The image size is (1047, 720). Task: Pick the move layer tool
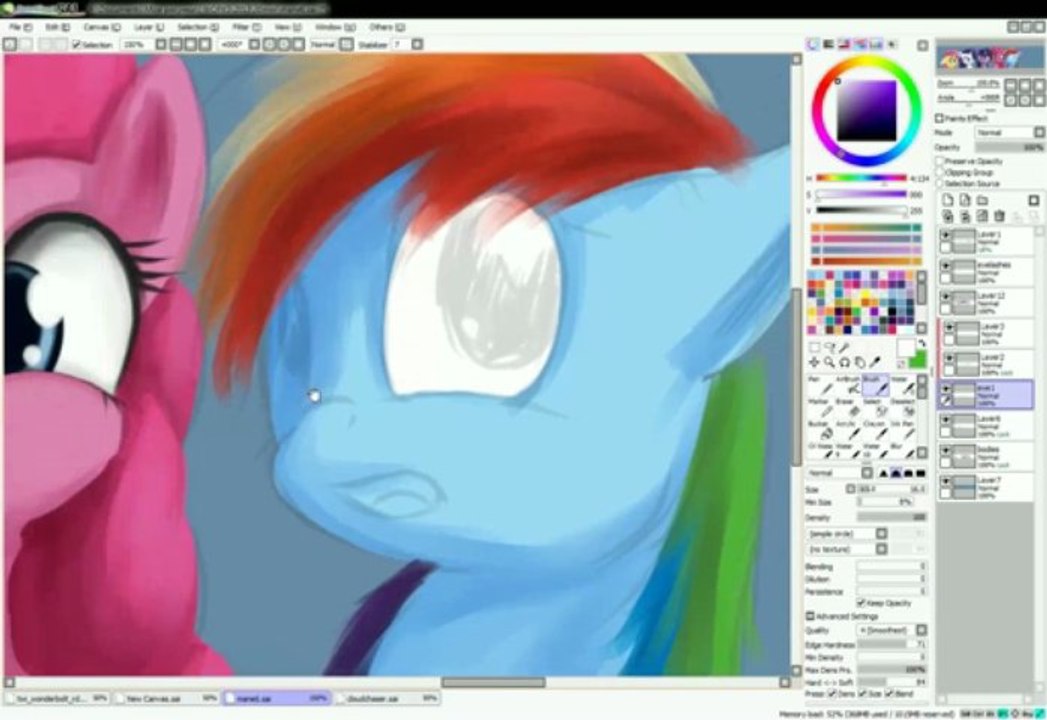click(x=815, y=362)
